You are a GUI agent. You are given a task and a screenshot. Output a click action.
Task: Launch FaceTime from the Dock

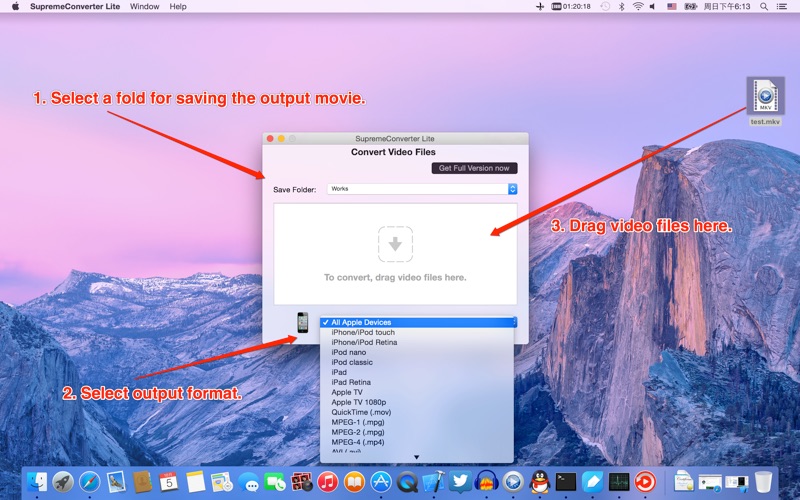[274, 482]
